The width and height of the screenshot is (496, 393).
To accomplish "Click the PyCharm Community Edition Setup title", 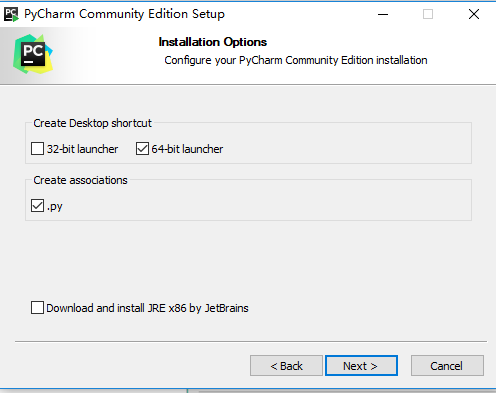I will pos(124,14).
